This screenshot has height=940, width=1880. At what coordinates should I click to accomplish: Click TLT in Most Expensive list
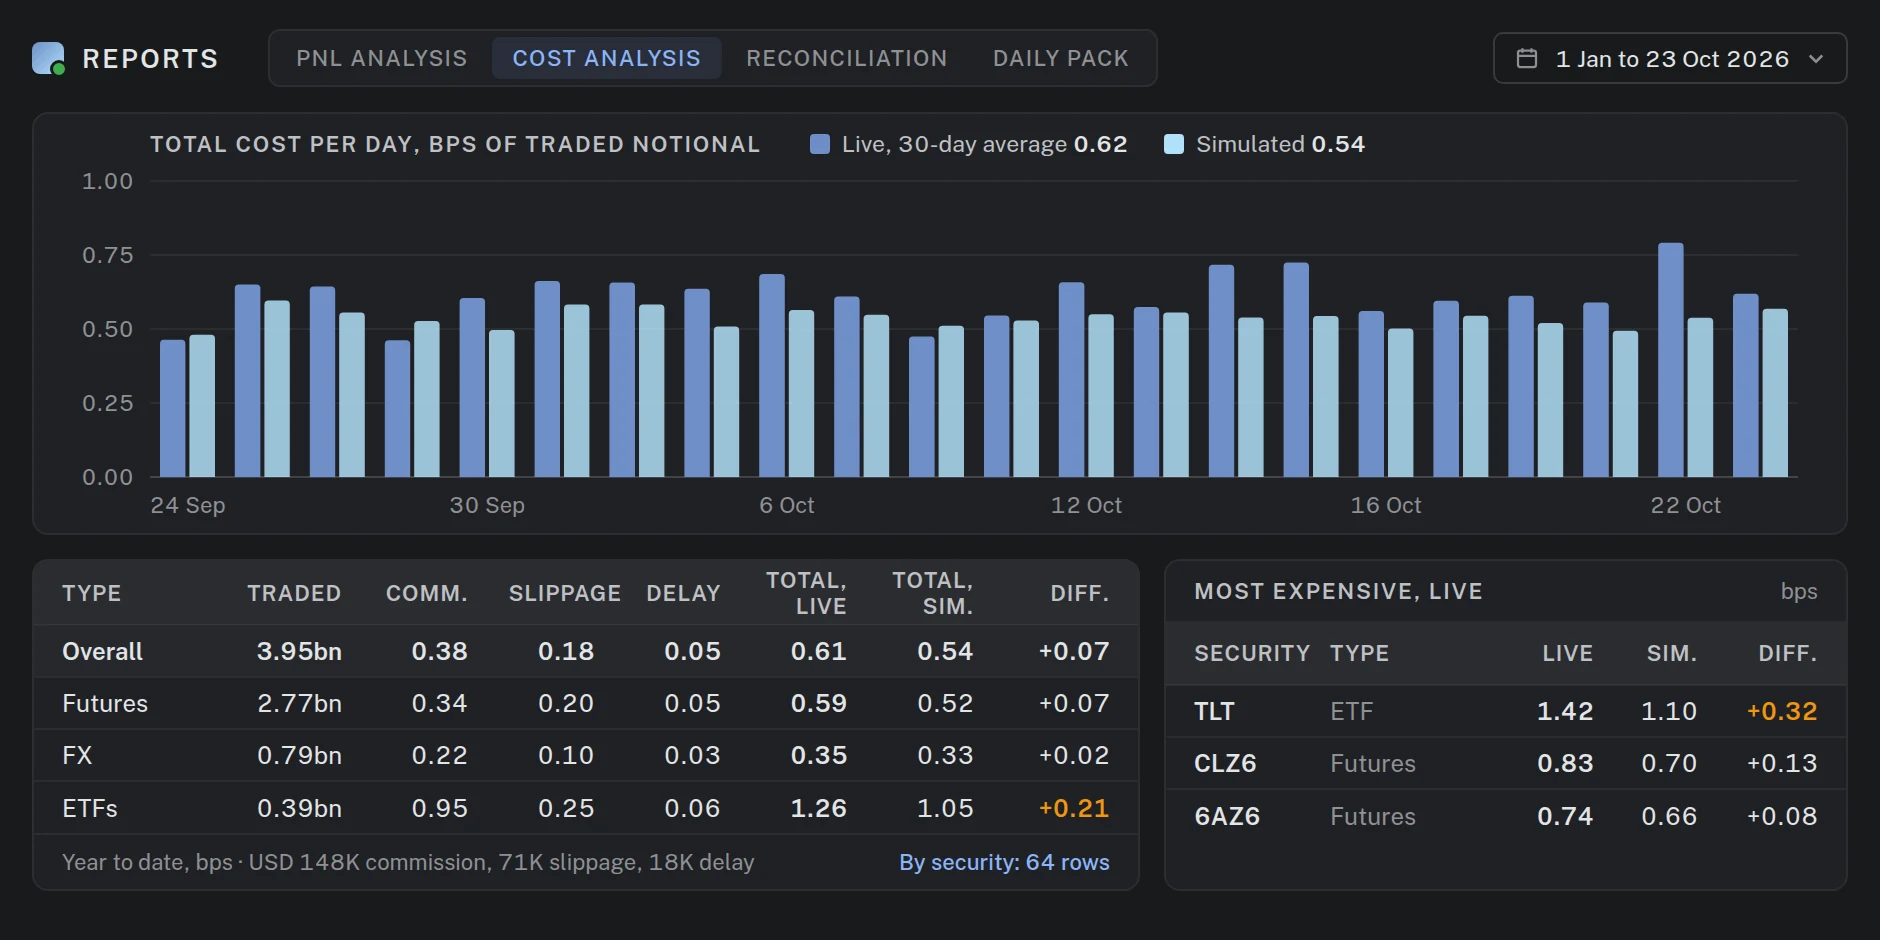point(1214,711)
